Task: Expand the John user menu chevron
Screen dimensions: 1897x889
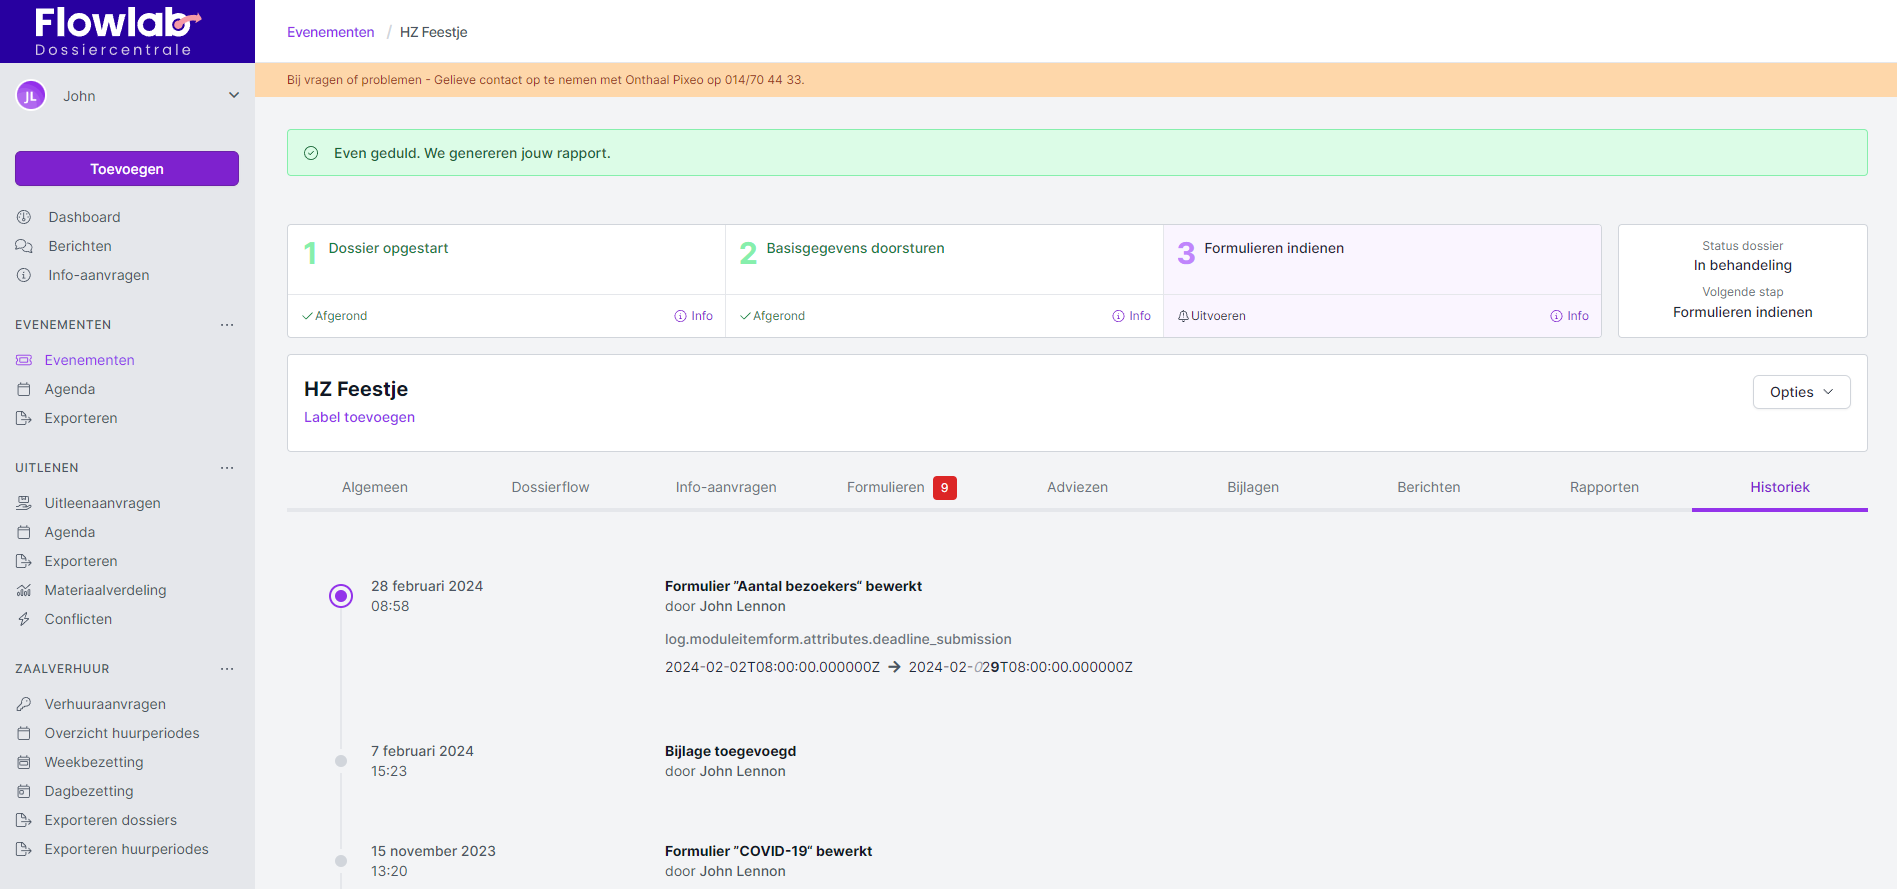Action: (x=234, y=96)
